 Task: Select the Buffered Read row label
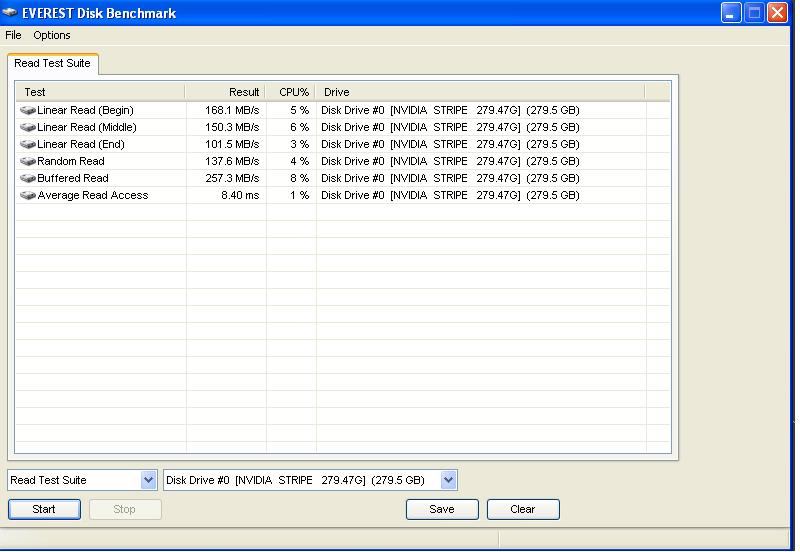click(73, 178)
